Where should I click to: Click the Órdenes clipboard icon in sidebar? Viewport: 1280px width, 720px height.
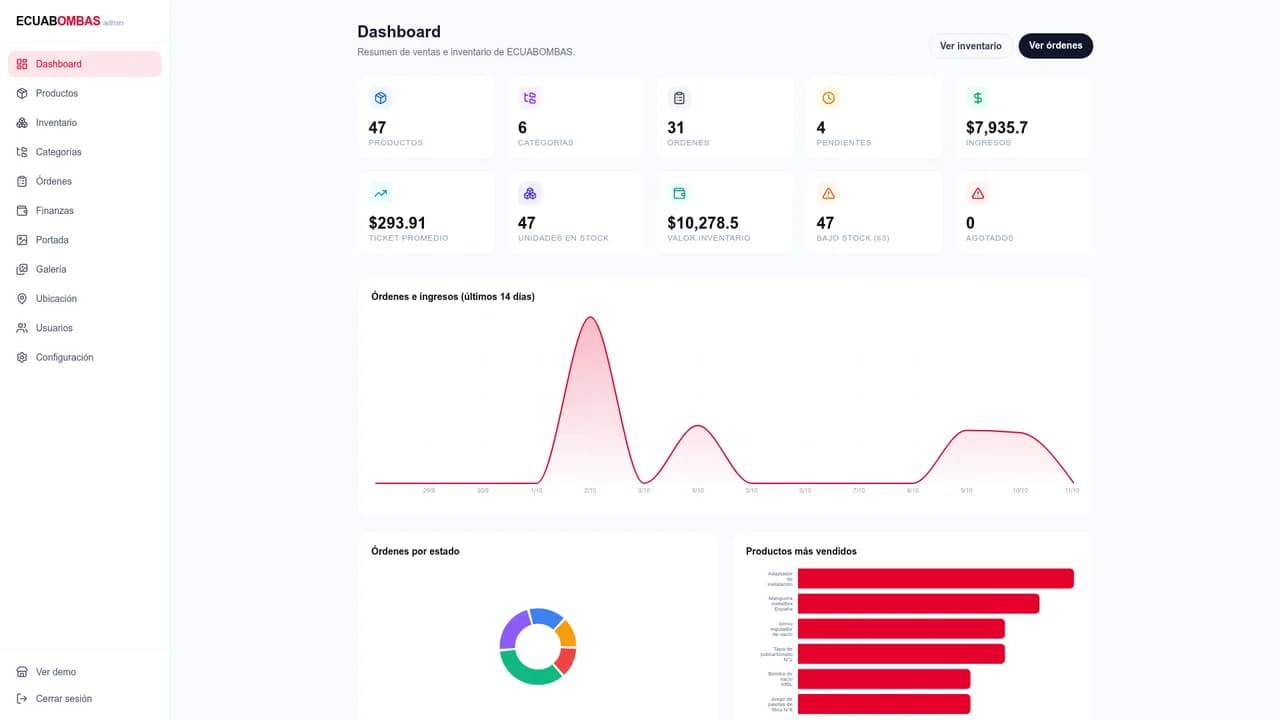(x=22, y=181)
